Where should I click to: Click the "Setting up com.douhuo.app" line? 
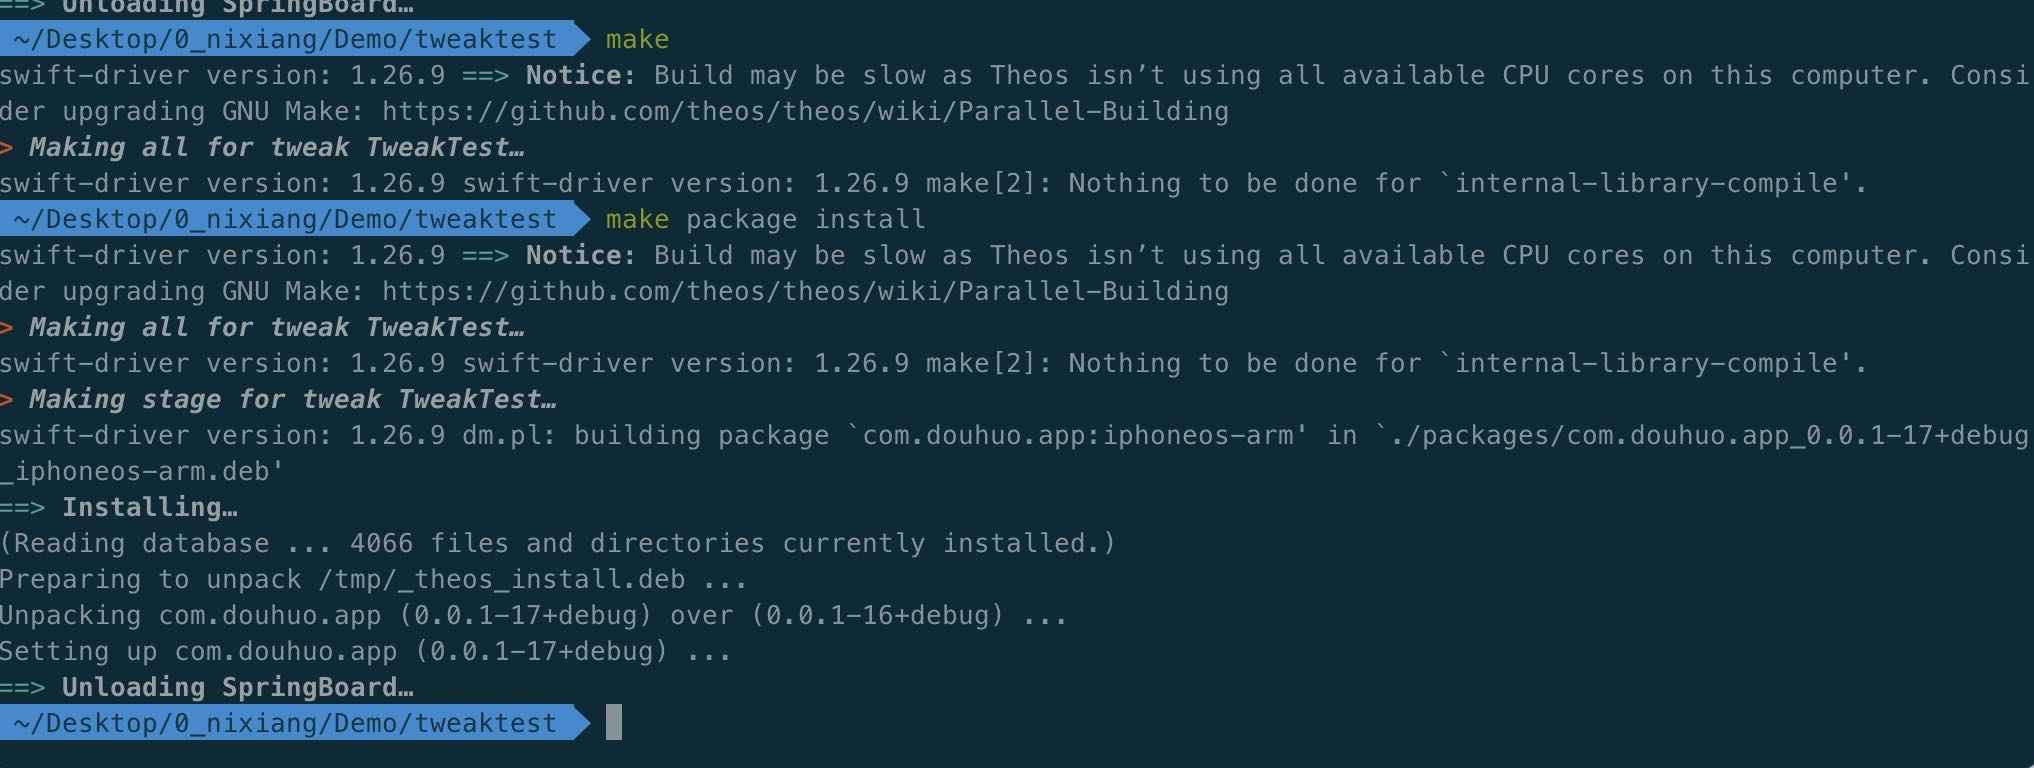point(365,651)
